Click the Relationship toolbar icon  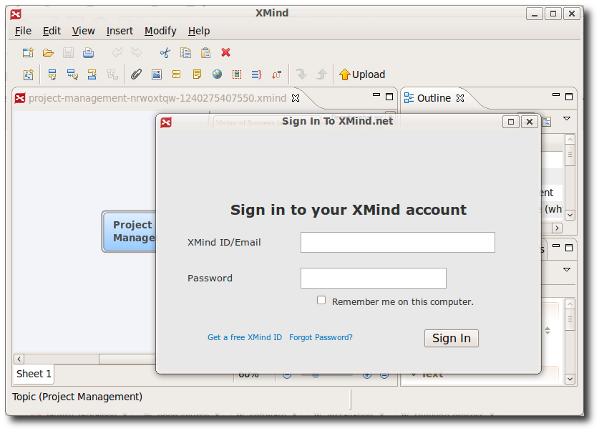tap(277, 74)
